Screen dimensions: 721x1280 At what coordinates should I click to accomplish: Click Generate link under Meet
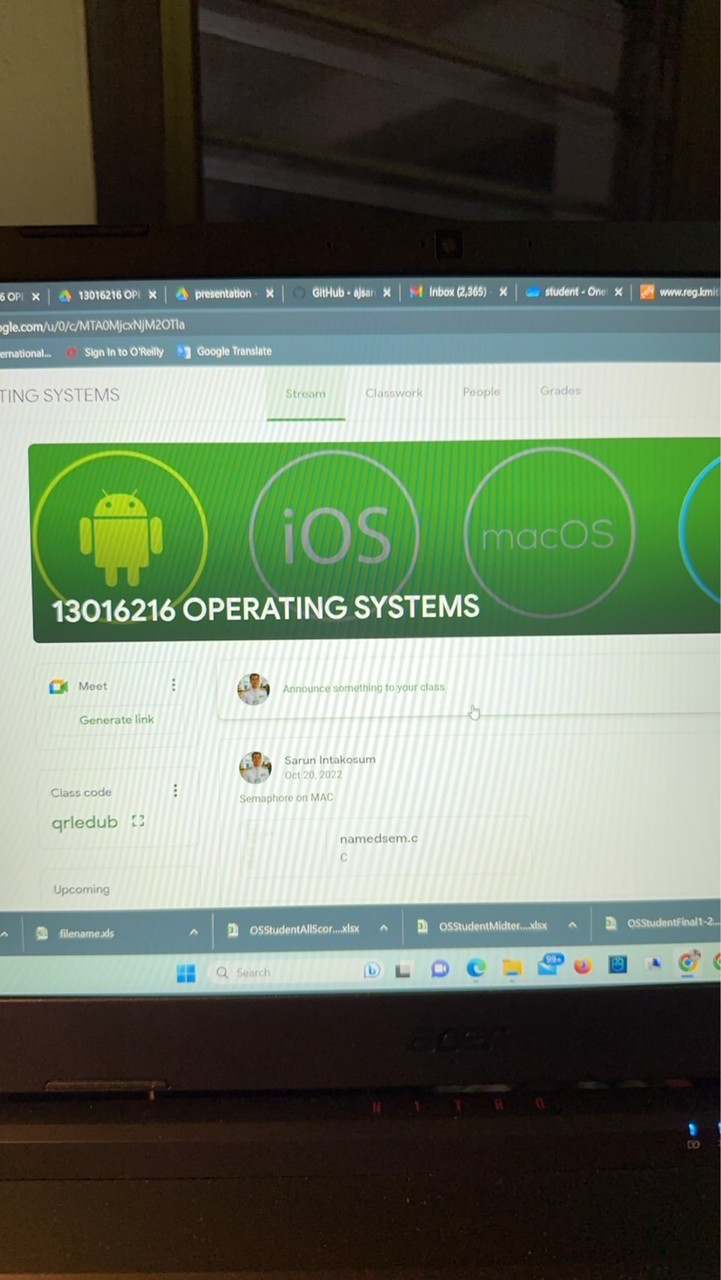coord(117,720)
